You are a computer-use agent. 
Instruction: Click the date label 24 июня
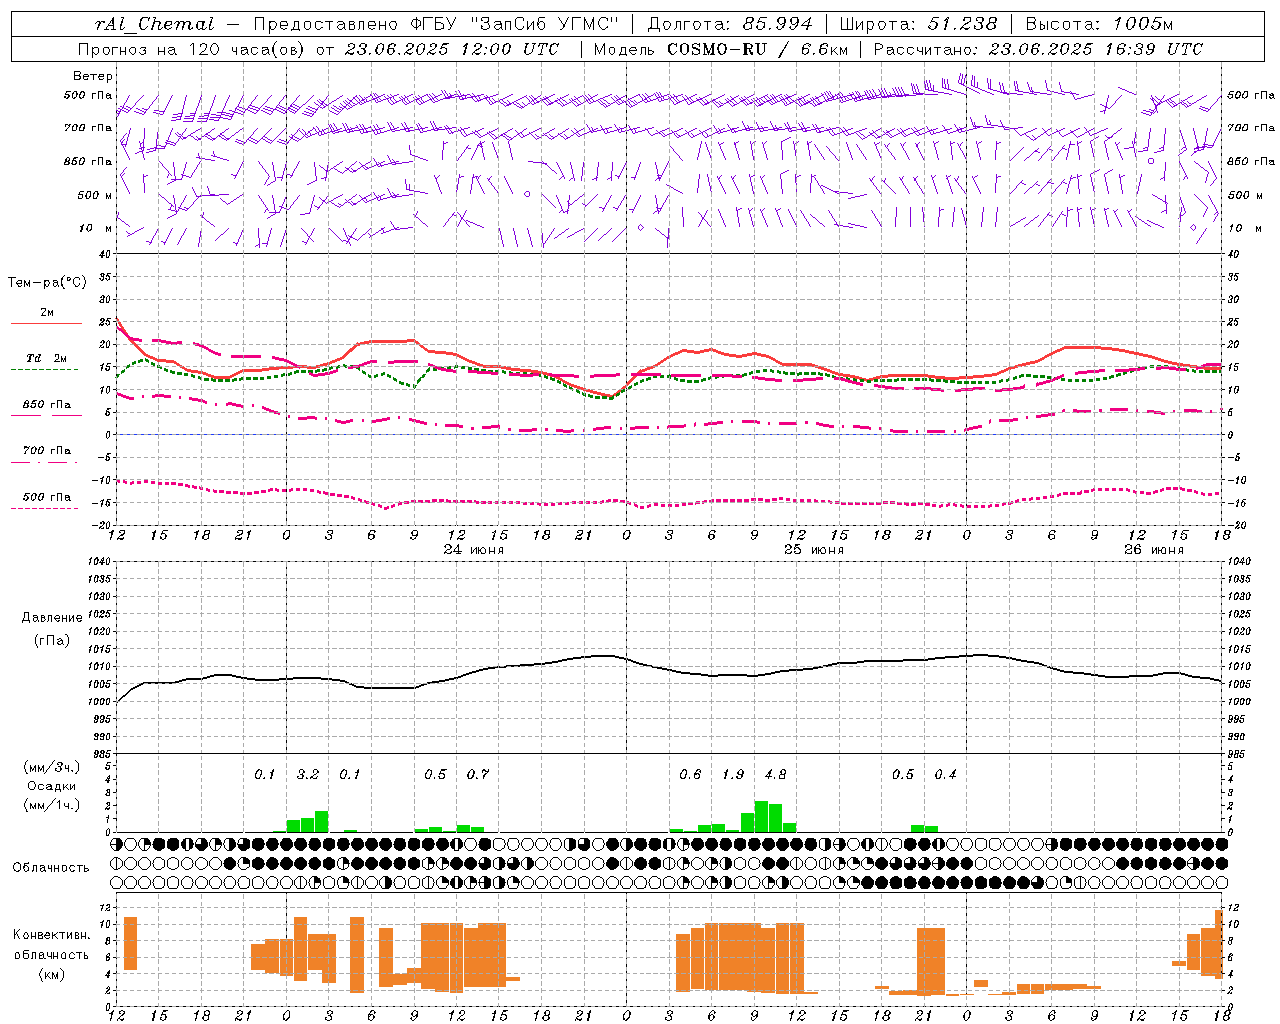coord(474,550)
